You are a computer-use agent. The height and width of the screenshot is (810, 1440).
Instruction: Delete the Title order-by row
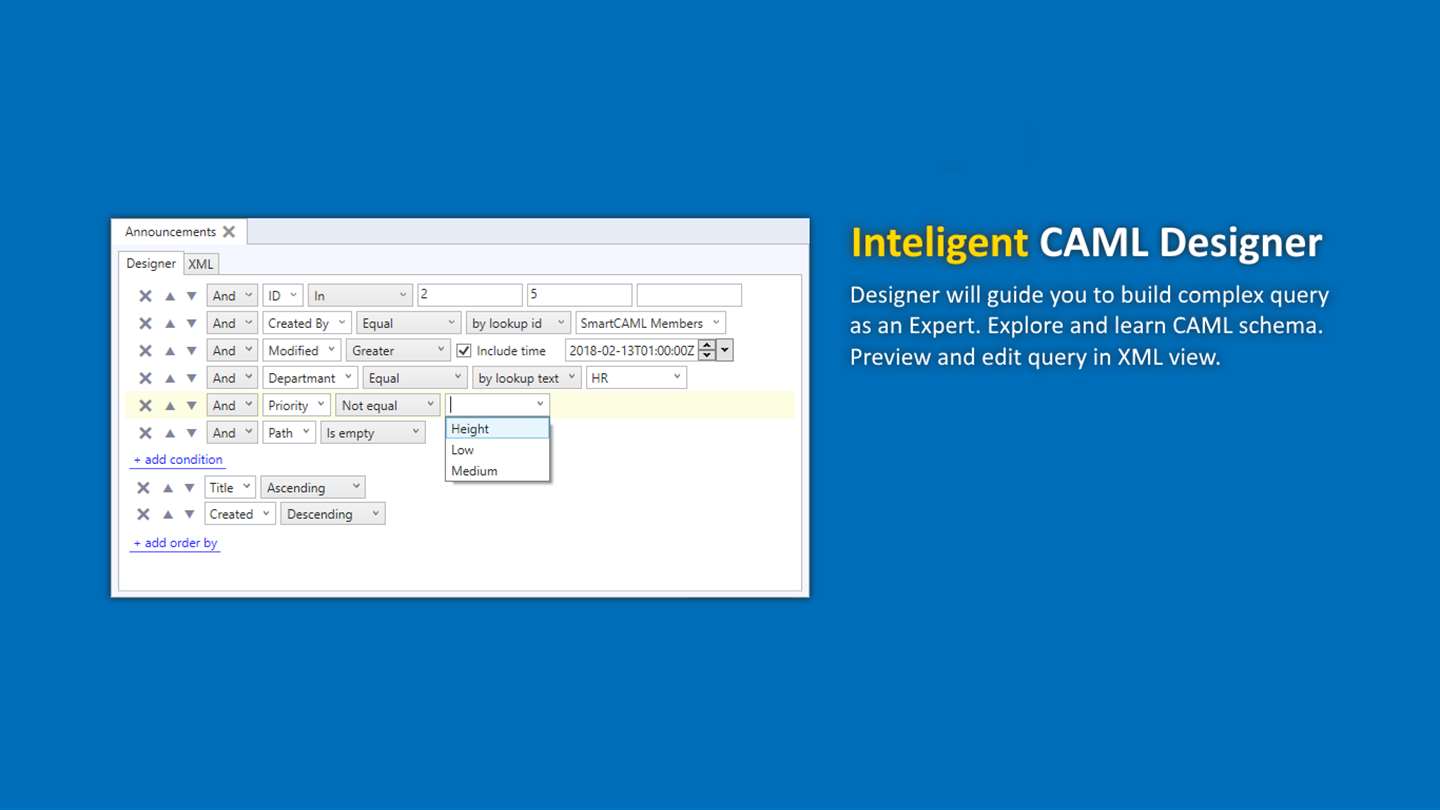coord(143,488)
